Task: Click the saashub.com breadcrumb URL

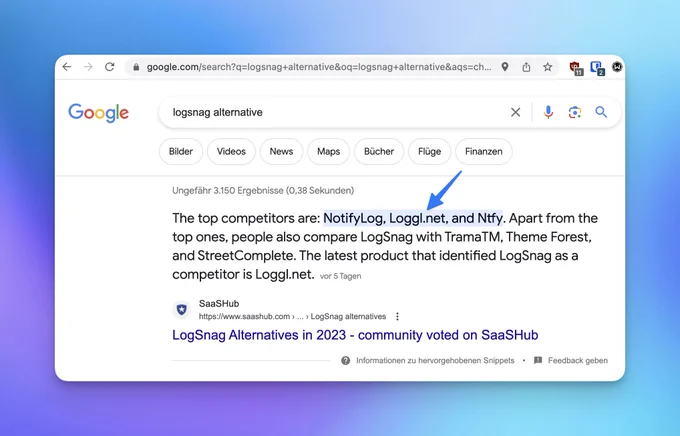Action: 292,317
